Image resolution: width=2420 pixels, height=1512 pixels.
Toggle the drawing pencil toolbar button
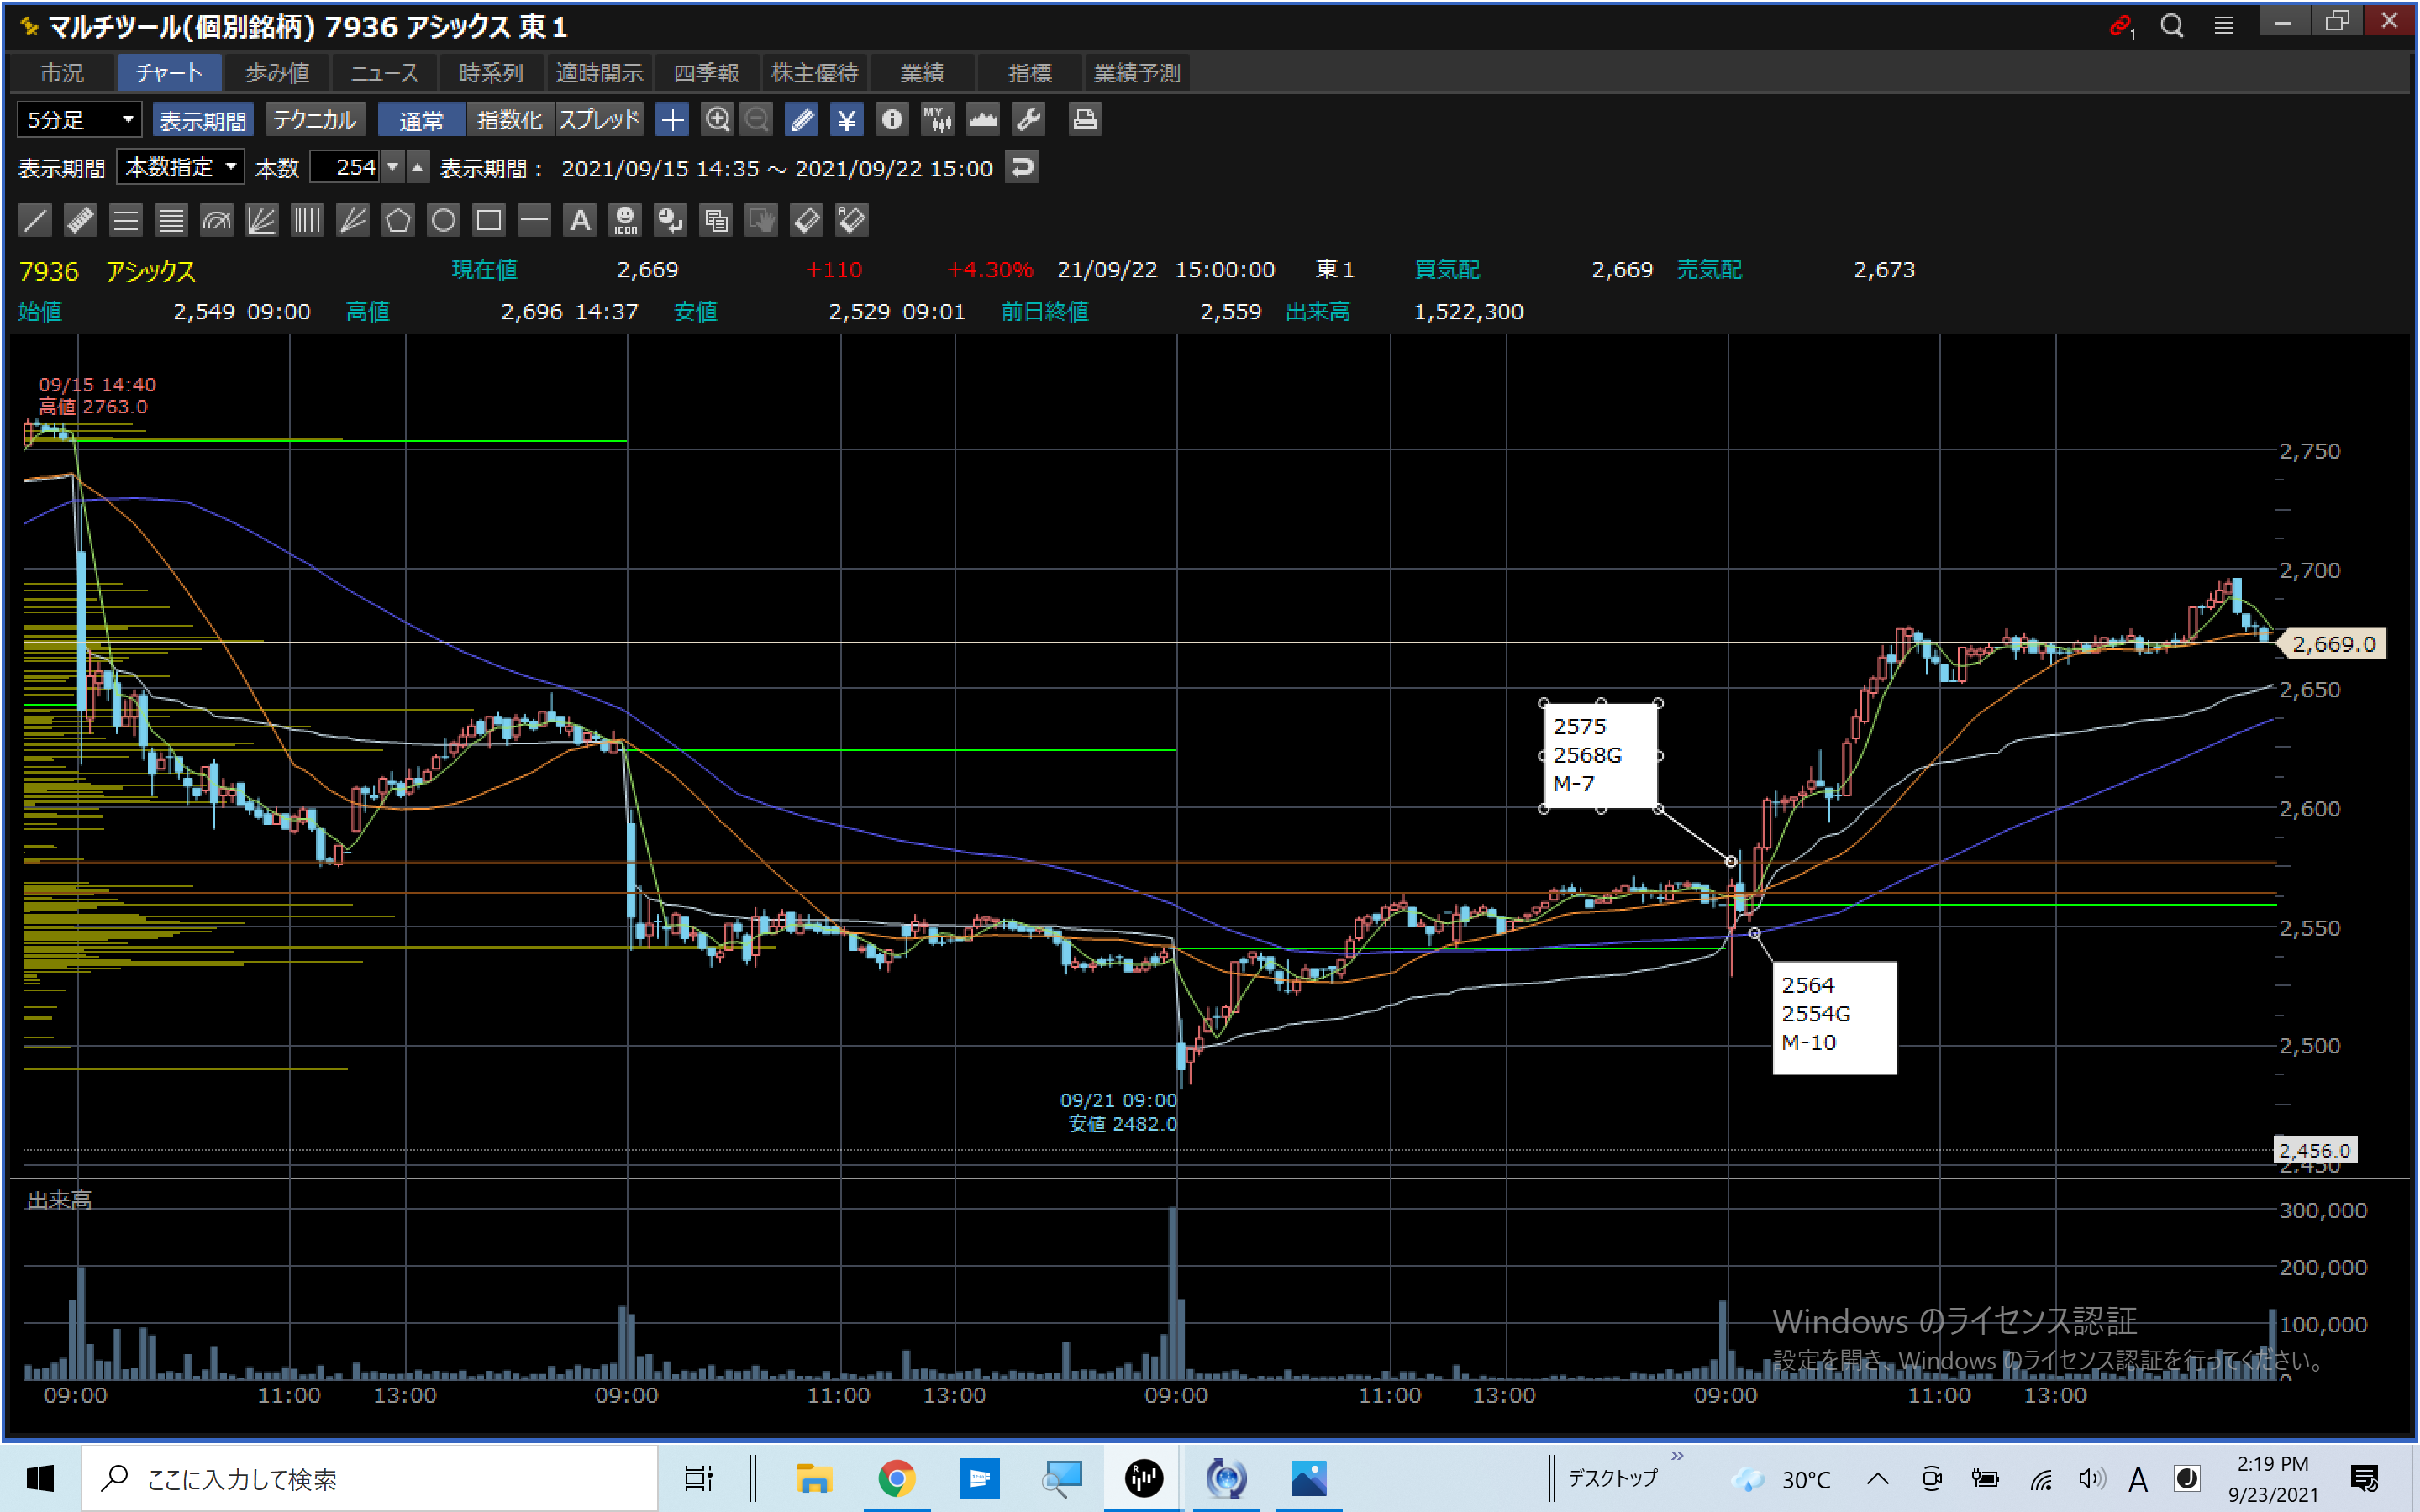pyautogui.click(x=801, y=120)
